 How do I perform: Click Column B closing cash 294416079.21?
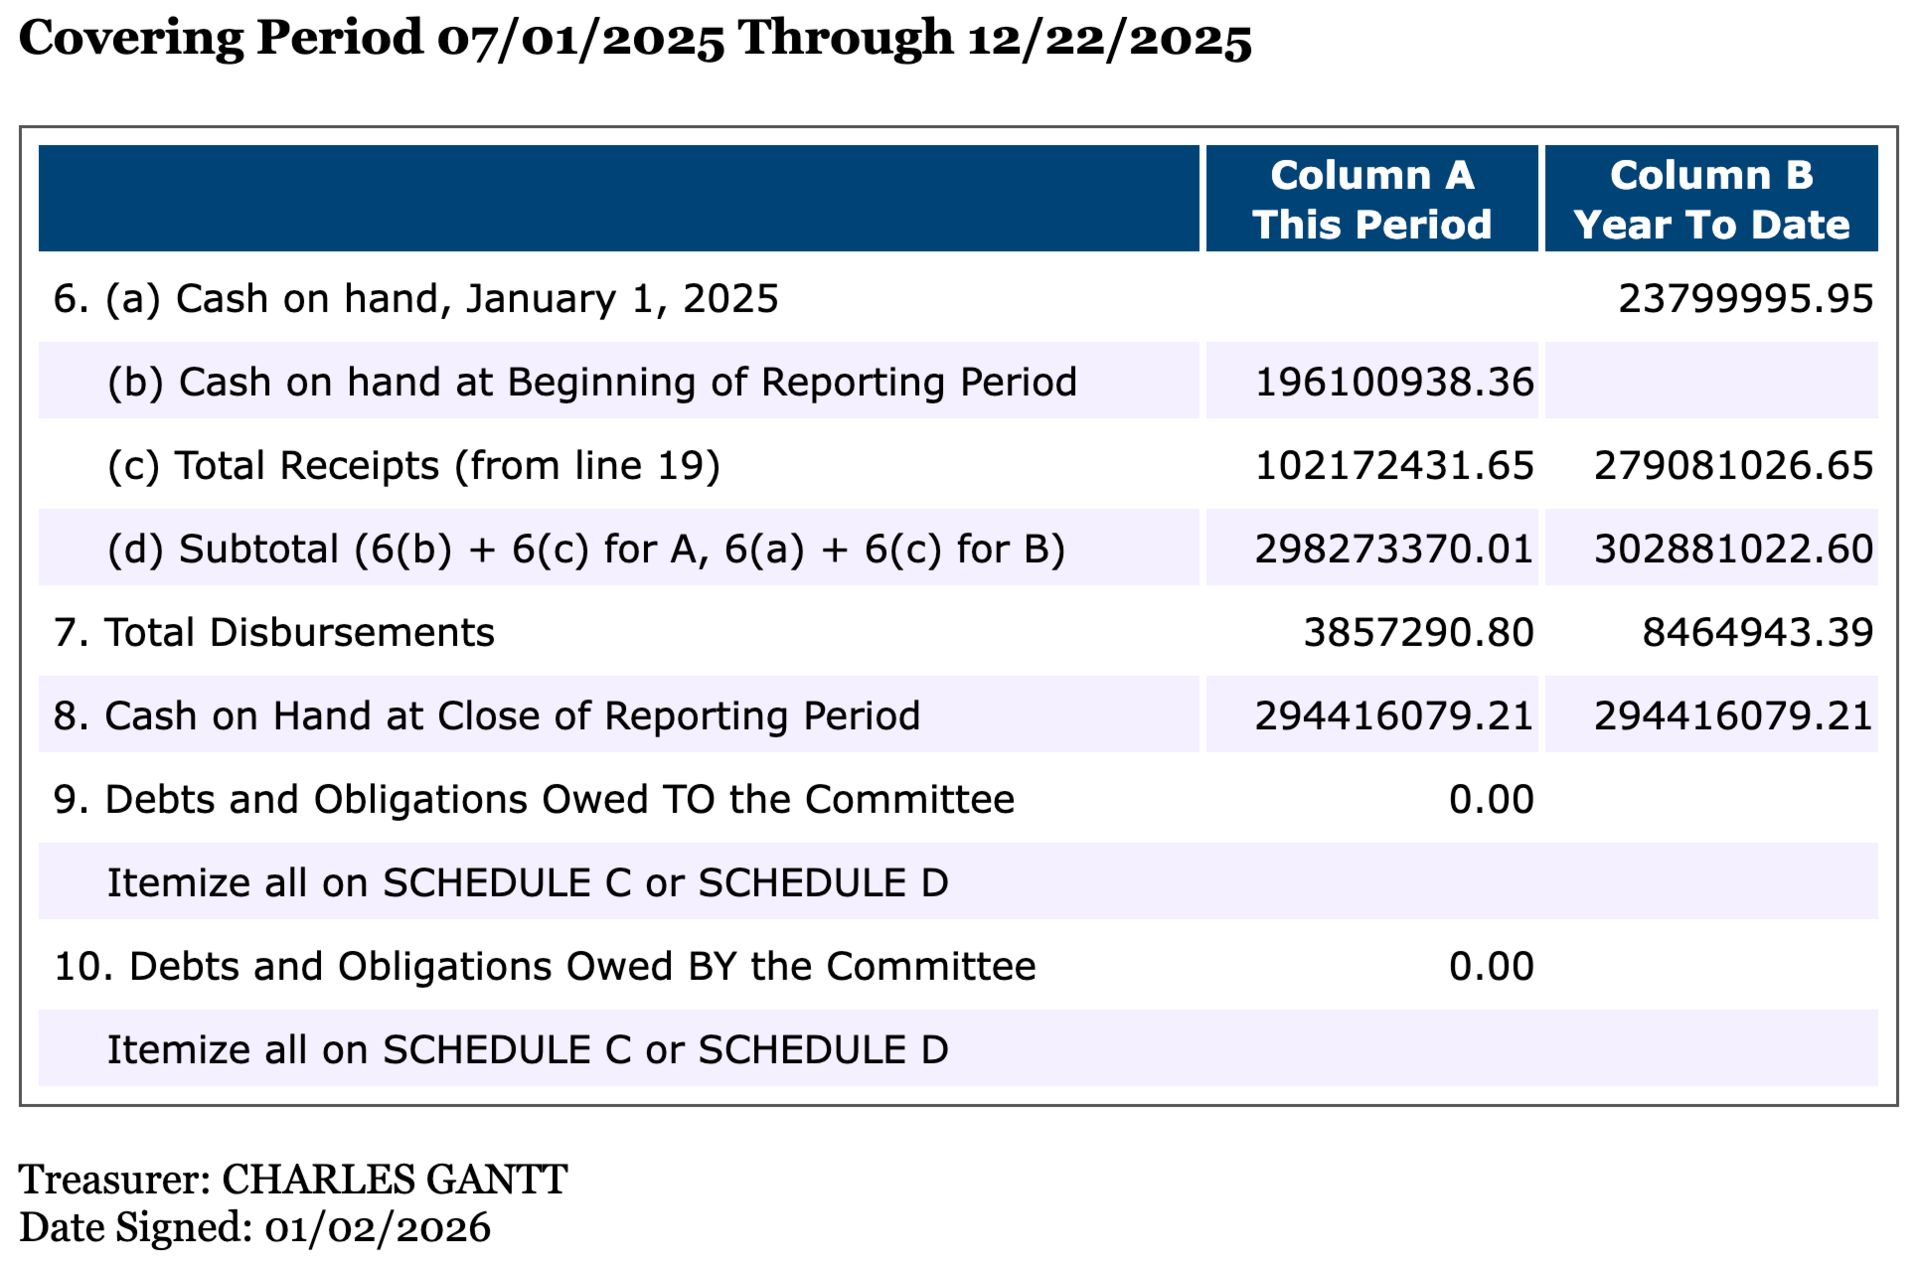(x=1733, y=716)
